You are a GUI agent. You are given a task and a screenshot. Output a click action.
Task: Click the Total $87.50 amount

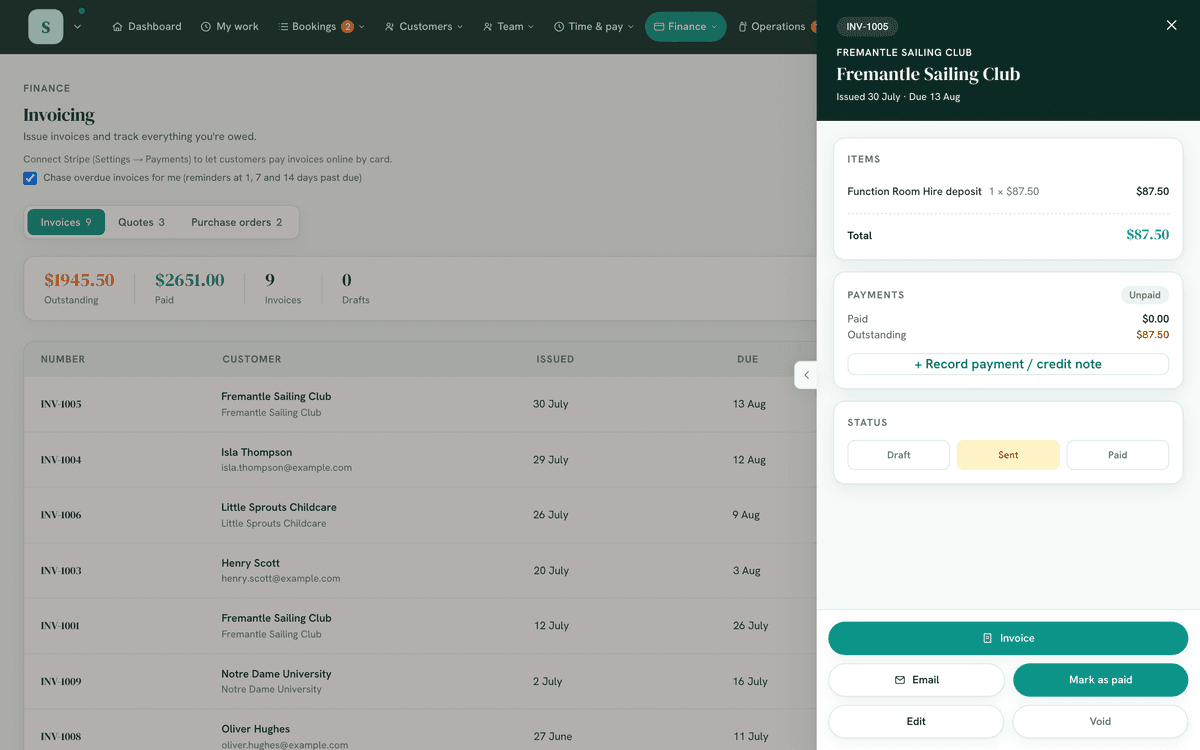tap(1147, 235)
